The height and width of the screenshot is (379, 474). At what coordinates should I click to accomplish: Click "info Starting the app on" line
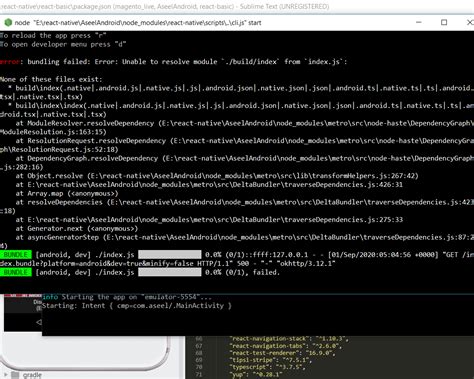tap(127, 297)
